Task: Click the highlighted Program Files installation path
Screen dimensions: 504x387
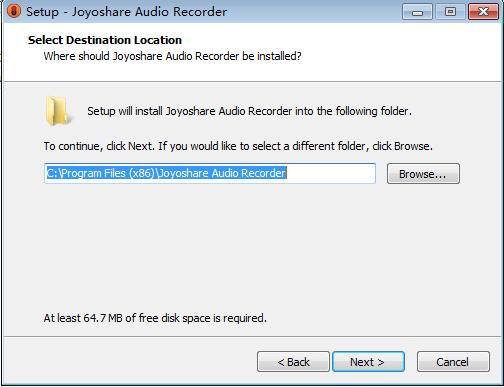Action: (166, 173)
